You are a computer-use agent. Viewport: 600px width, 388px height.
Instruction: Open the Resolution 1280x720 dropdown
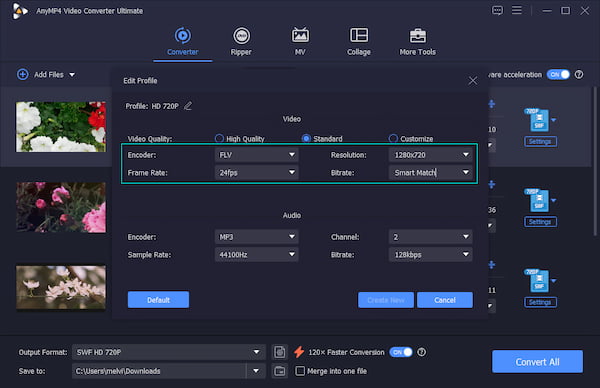click(431, 155)
